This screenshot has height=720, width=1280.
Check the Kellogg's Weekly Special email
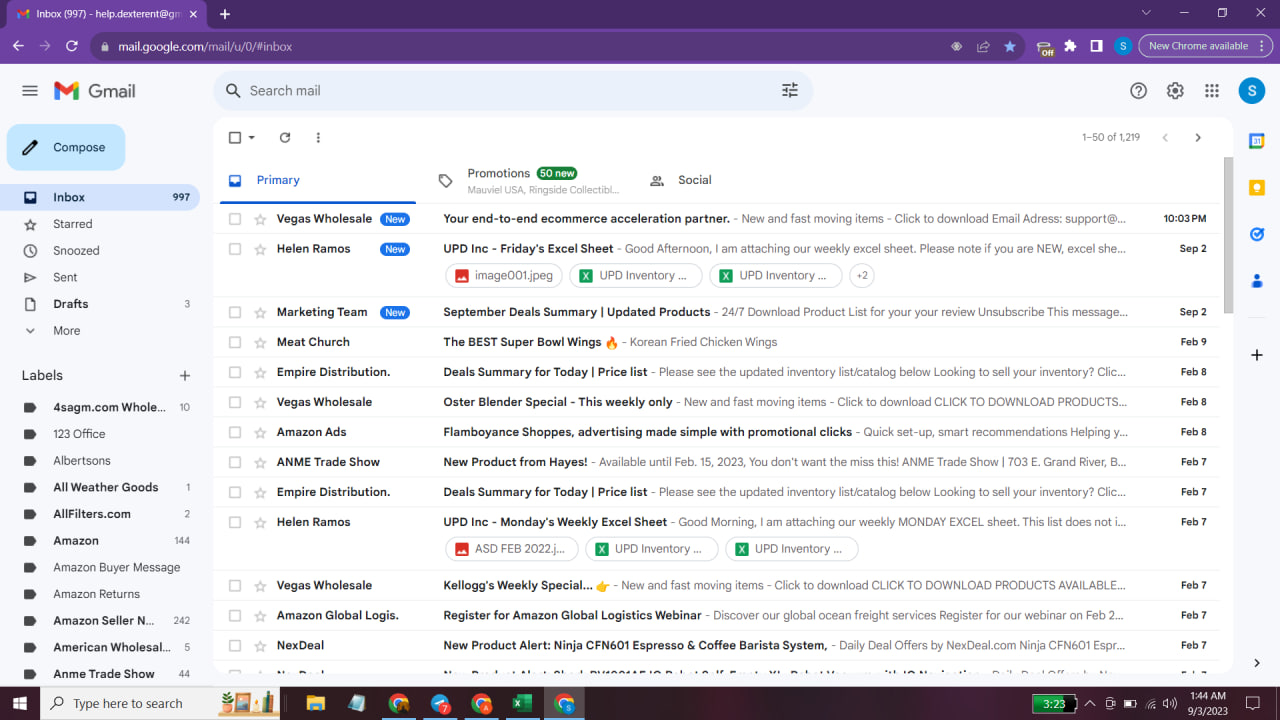click(x=235, y=585)
